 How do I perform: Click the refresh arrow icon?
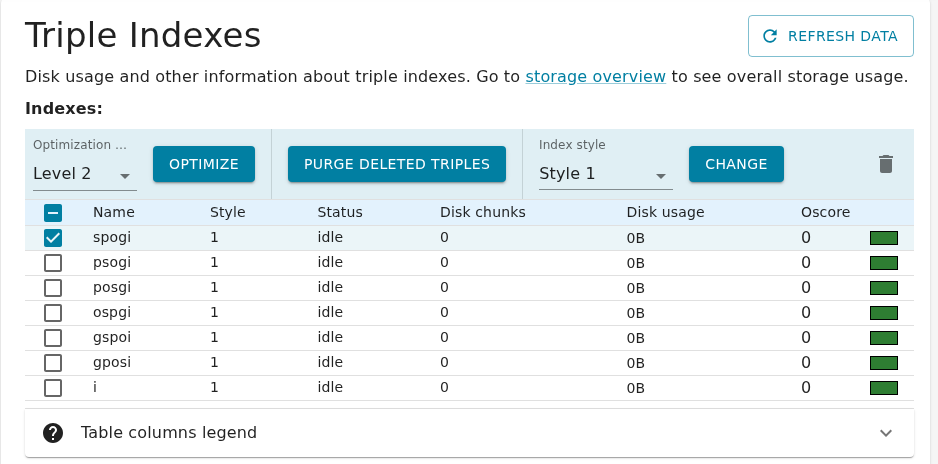pos(770,36)
